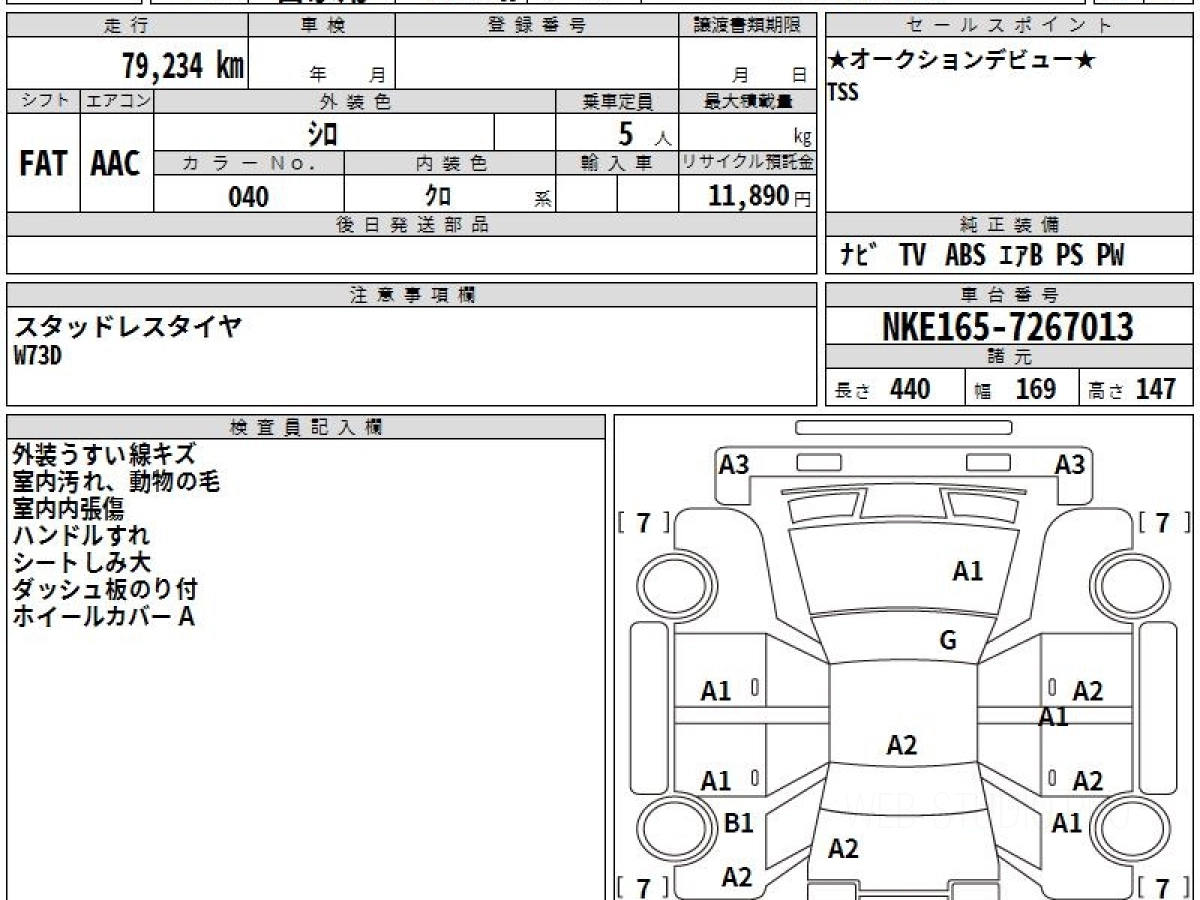The image size is (1200, 900).
Task: Click the "注意事項欄" section header
Action: [x=412, y=295]
